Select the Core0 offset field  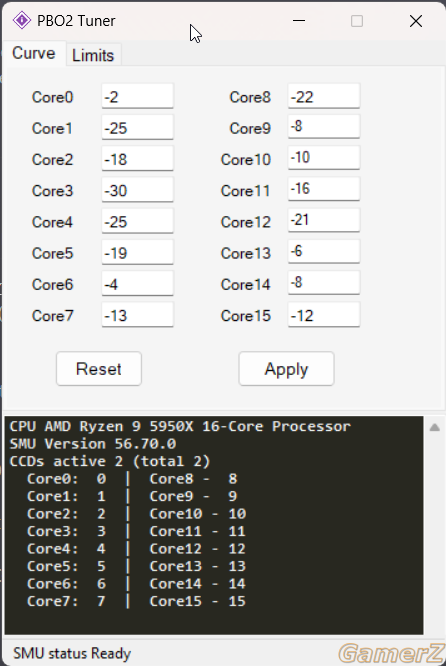click(x=137, y=96)
